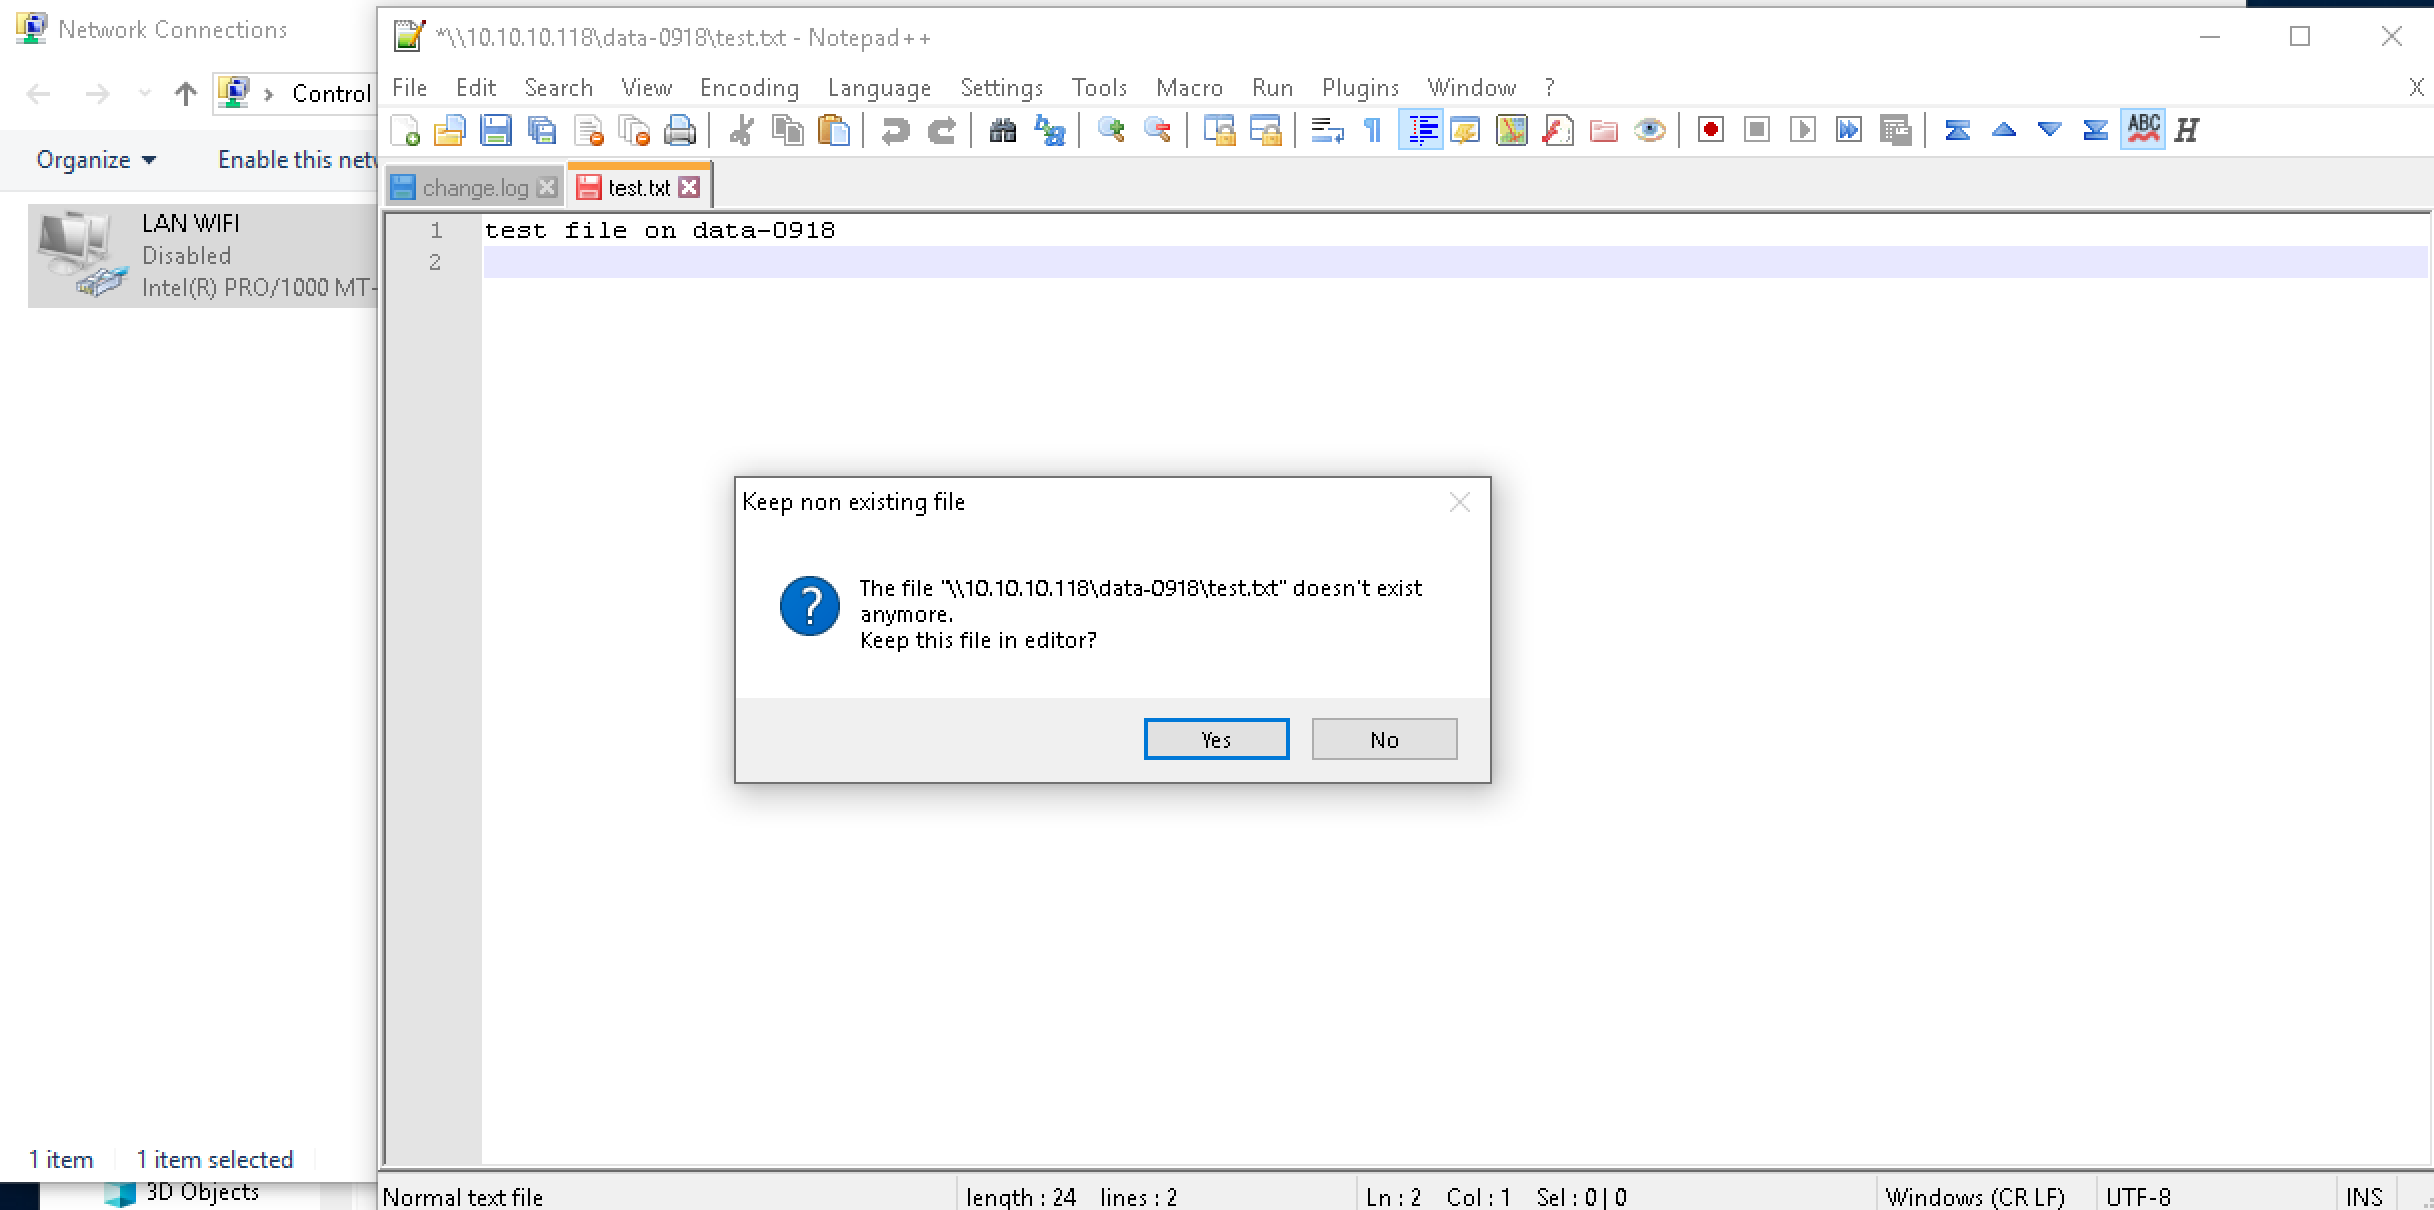
Task: Click the Monitoring eye icon
Action: tap(1650, 131)
